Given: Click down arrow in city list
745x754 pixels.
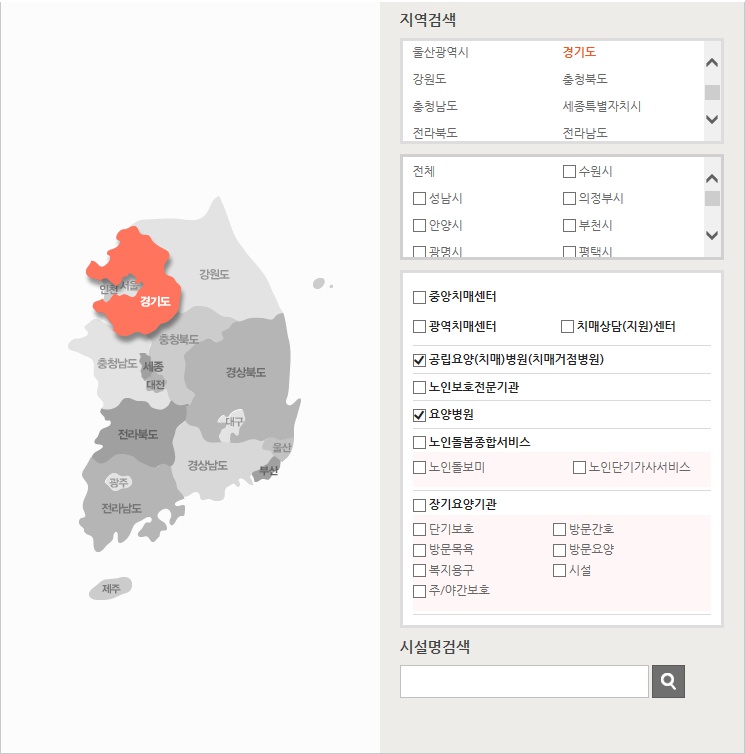Looking at the screenshot, I should point(712,235).
